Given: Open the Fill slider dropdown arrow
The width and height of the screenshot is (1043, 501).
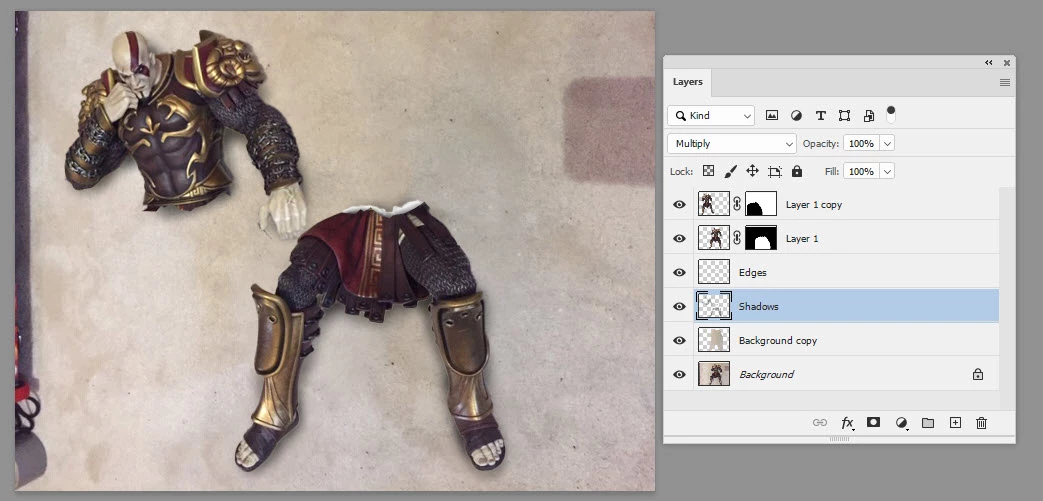Looking at the screenshot, I should click(888, 171).
